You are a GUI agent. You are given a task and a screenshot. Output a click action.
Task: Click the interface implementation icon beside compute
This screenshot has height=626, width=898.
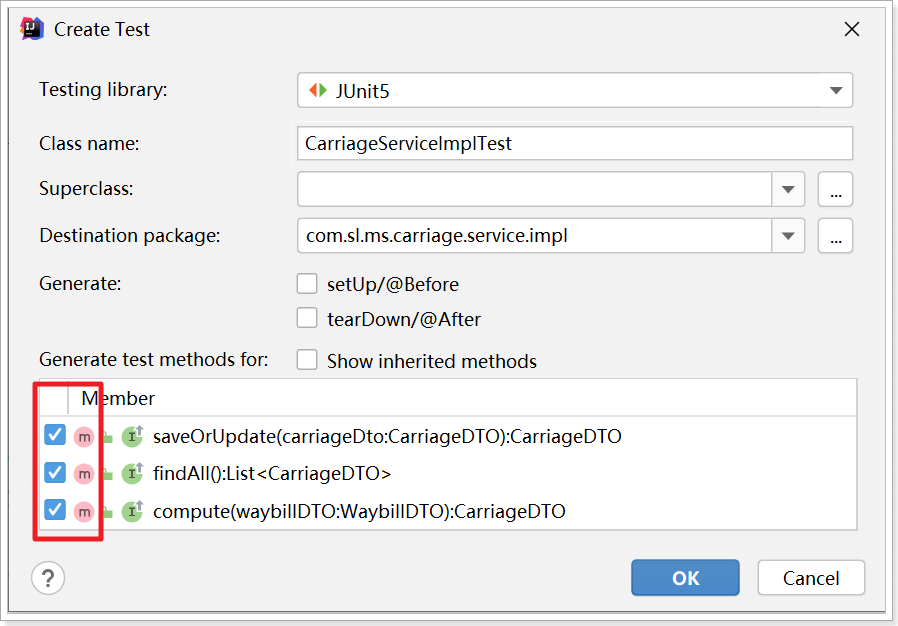tap(133, 512)
